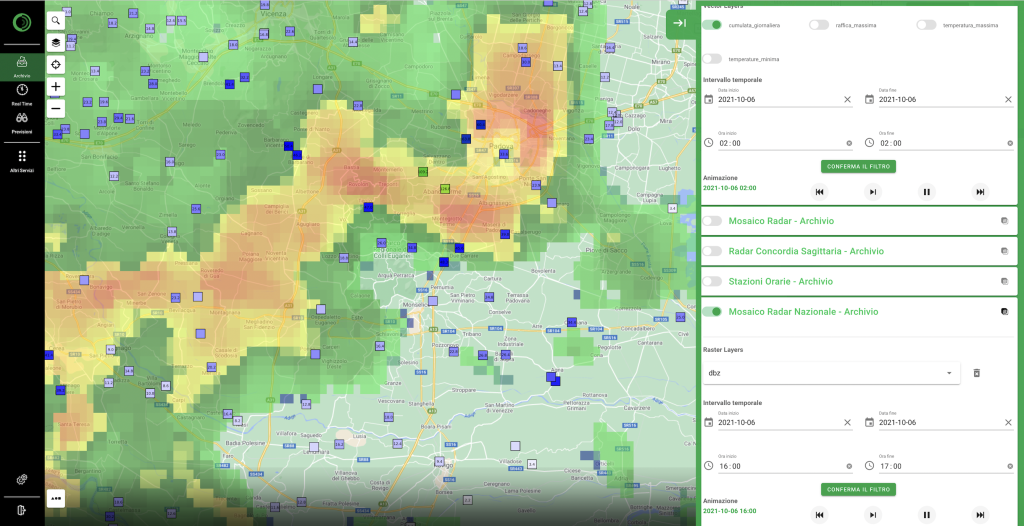
Task: Click Ora inizio field showing 16:00
Action: (785, 467)
